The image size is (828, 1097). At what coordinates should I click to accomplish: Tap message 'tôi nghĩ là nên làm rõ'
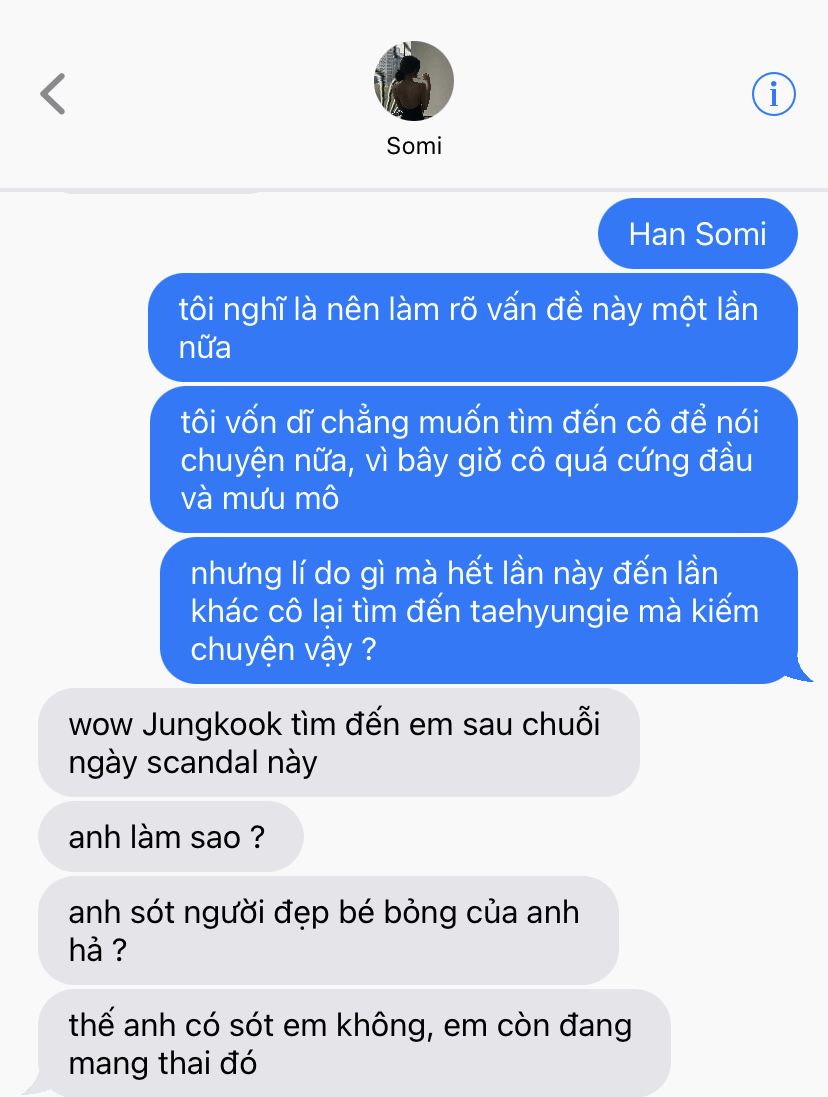tap(473, 327)
